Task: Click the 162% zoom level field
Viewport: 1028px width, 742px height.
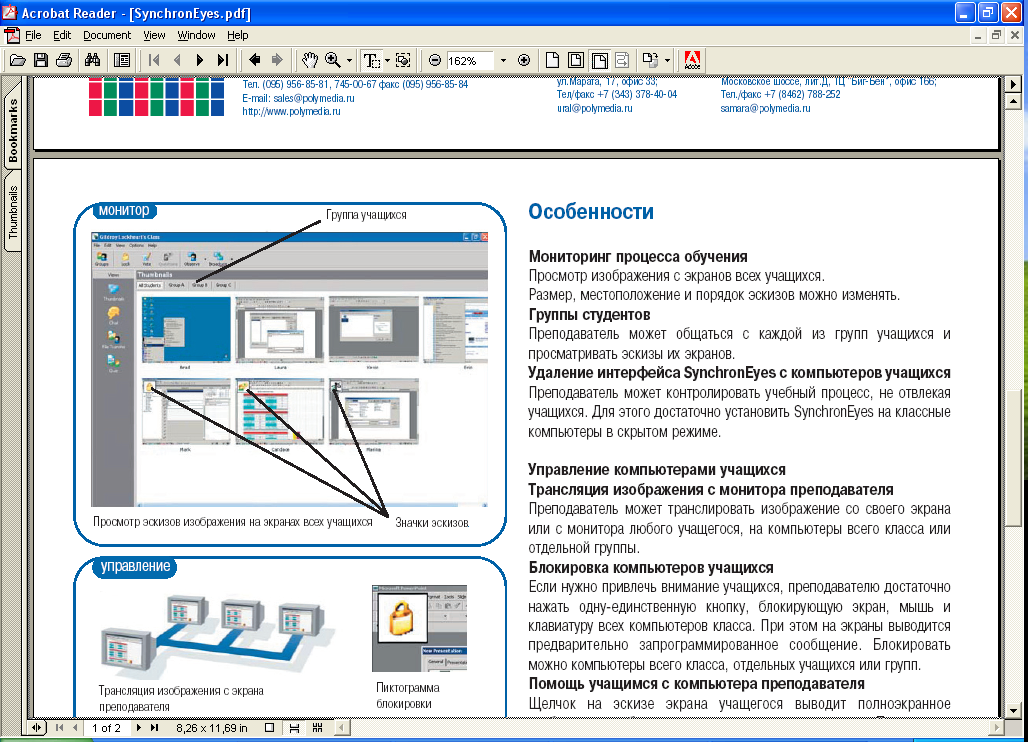Action: [470, 61]
